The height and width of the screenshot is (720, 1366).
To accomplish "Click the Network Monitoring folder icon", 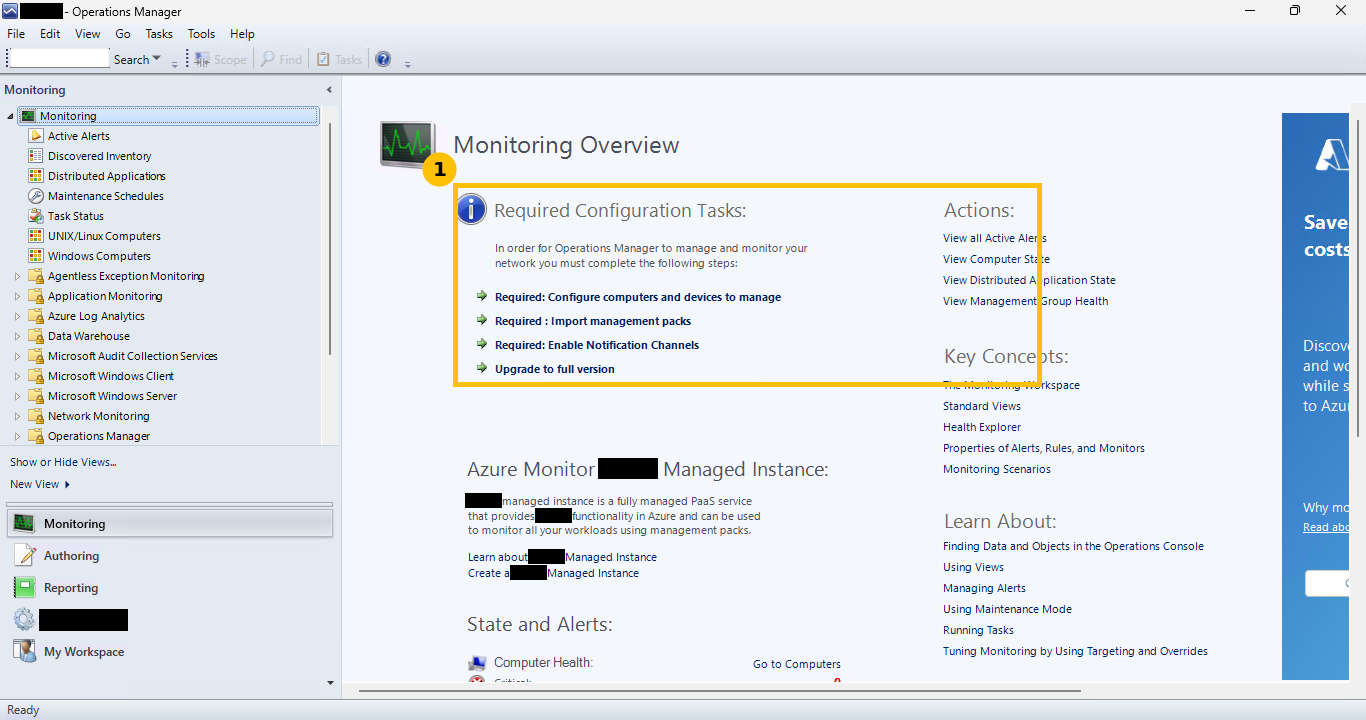I will tap(36, 416).
